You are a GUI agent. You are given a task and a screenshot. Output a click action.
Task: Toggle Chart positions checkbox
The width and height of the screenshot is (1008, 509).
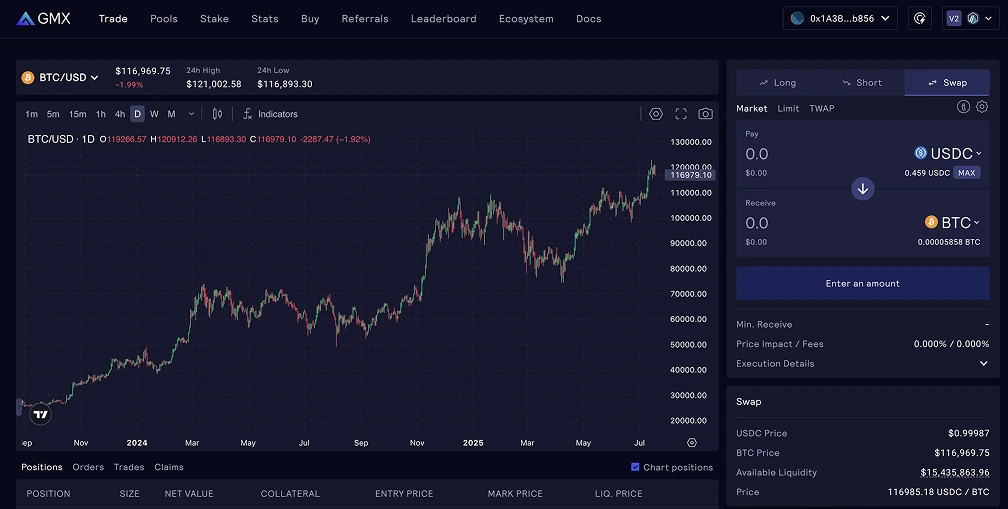[635, 467]
